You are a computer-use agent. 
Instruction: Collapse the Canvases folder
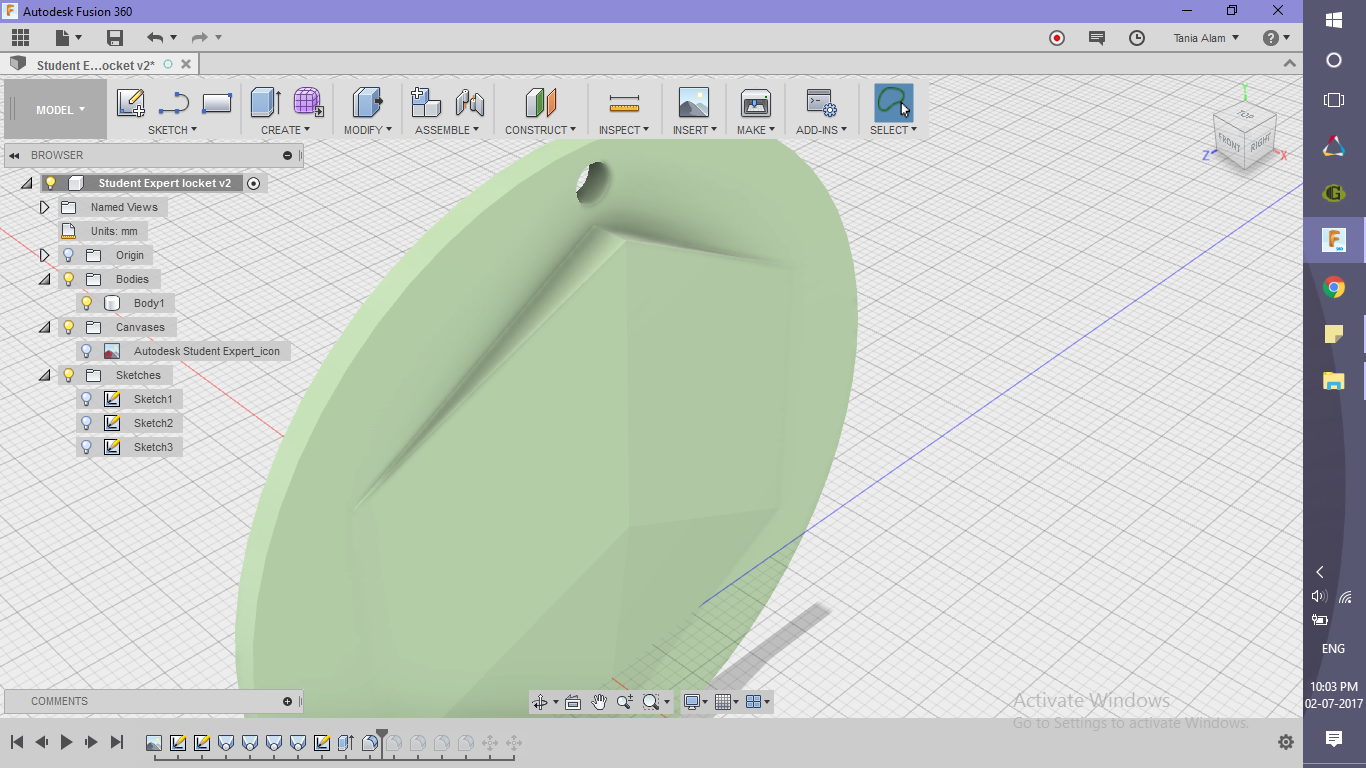tap(44, 327)
